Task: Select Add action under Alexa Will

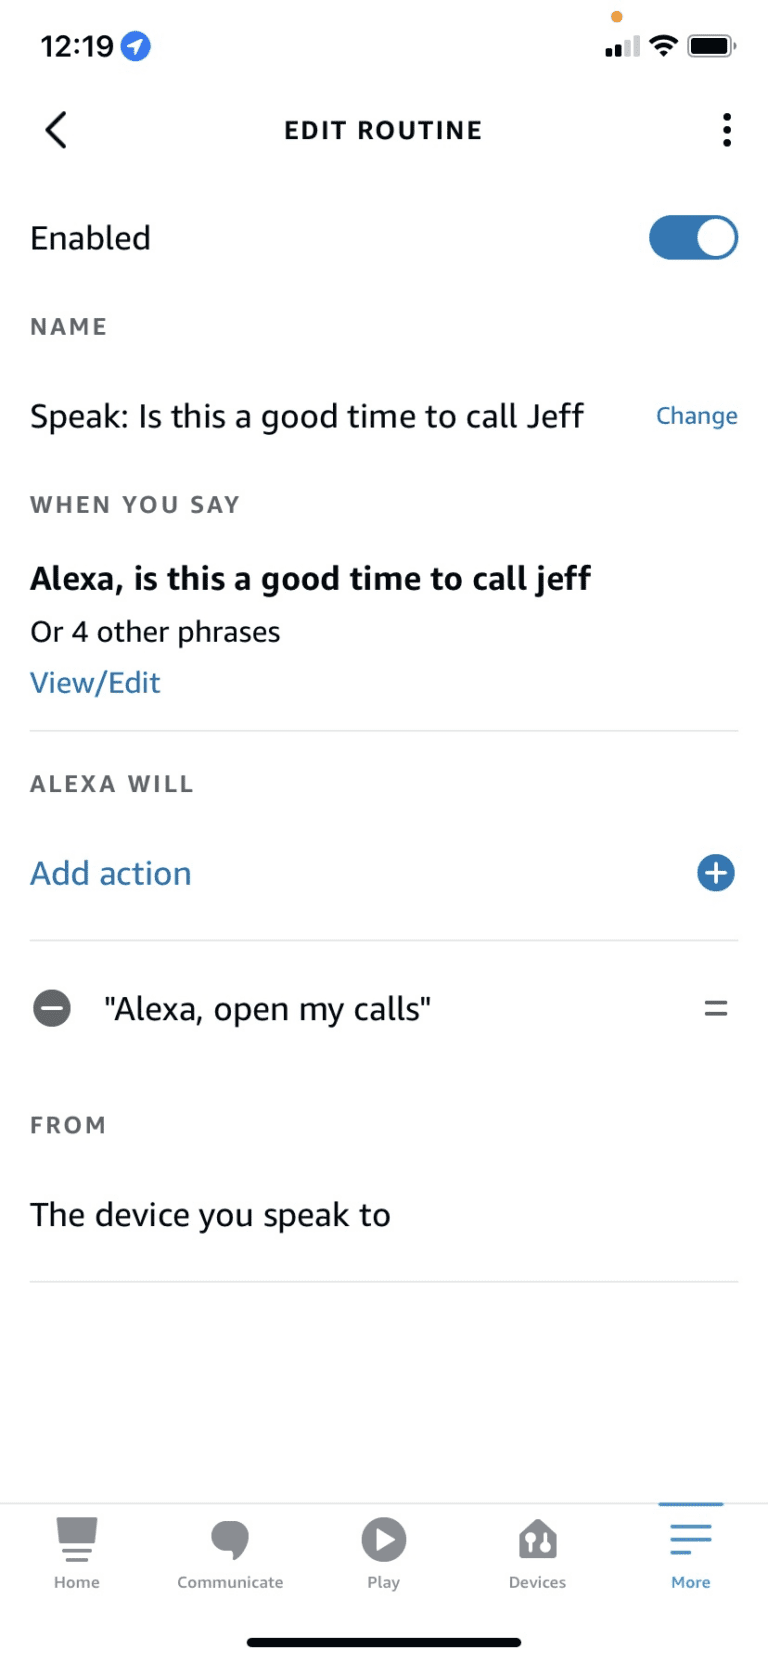Action: click(x=111, y=873)
